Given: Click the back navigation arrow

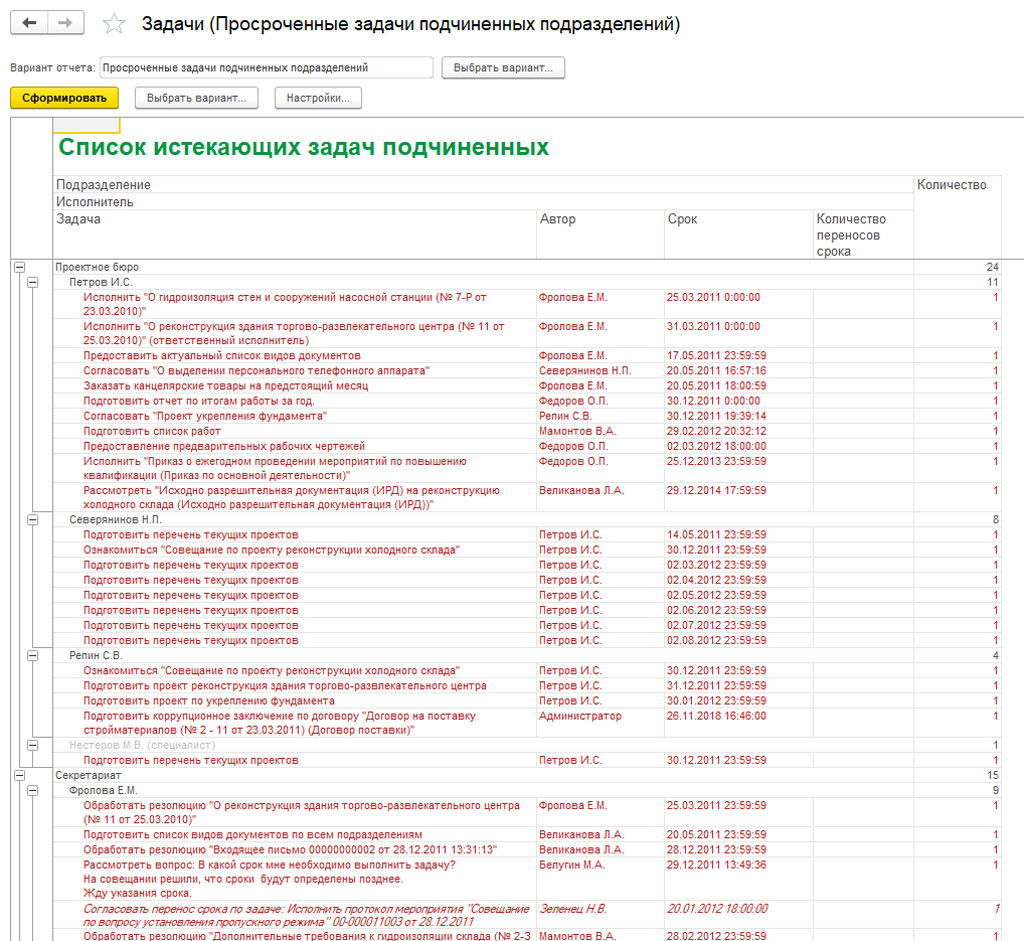Looking at the screenshot, I should [x=29, y=23].
